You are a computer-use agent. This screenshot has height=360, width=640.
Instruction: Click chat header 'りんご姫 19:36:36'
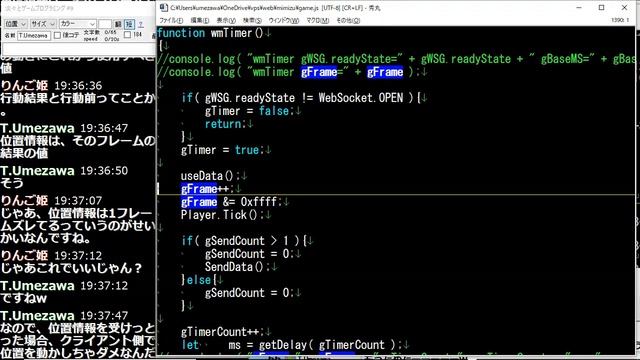(x=51, y=86)
